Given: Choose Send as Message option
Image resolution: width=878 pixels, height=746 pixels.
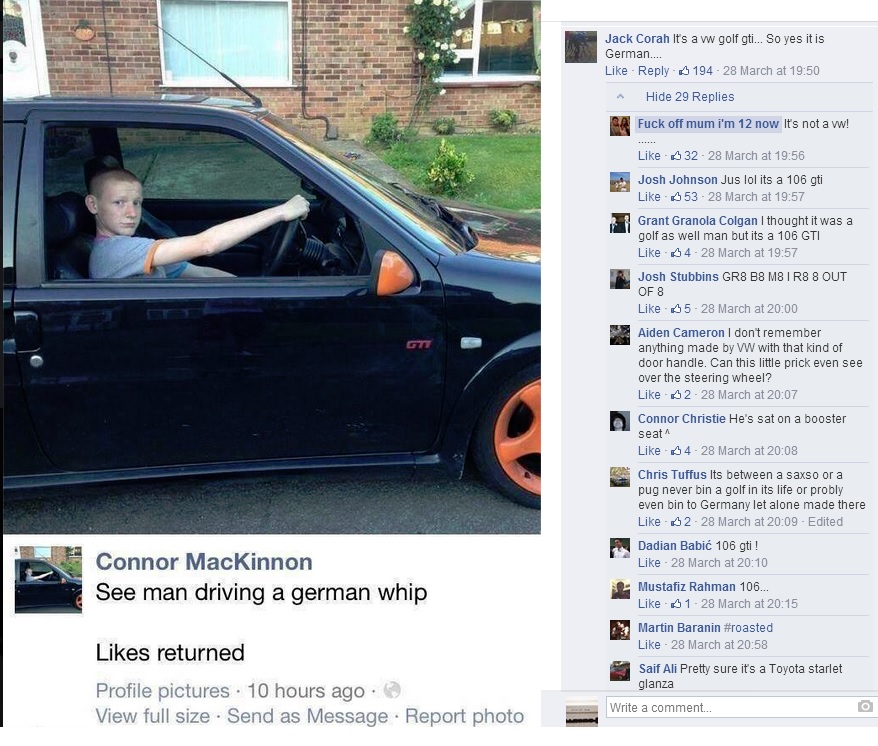Looking at the screenshot, I should [307, 716].
